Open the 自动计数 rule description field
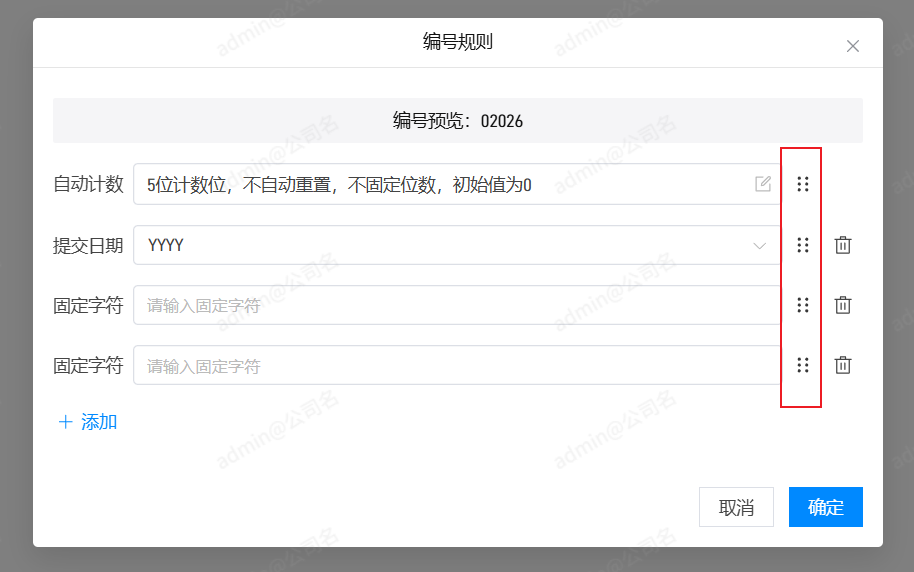 (440, 184)
